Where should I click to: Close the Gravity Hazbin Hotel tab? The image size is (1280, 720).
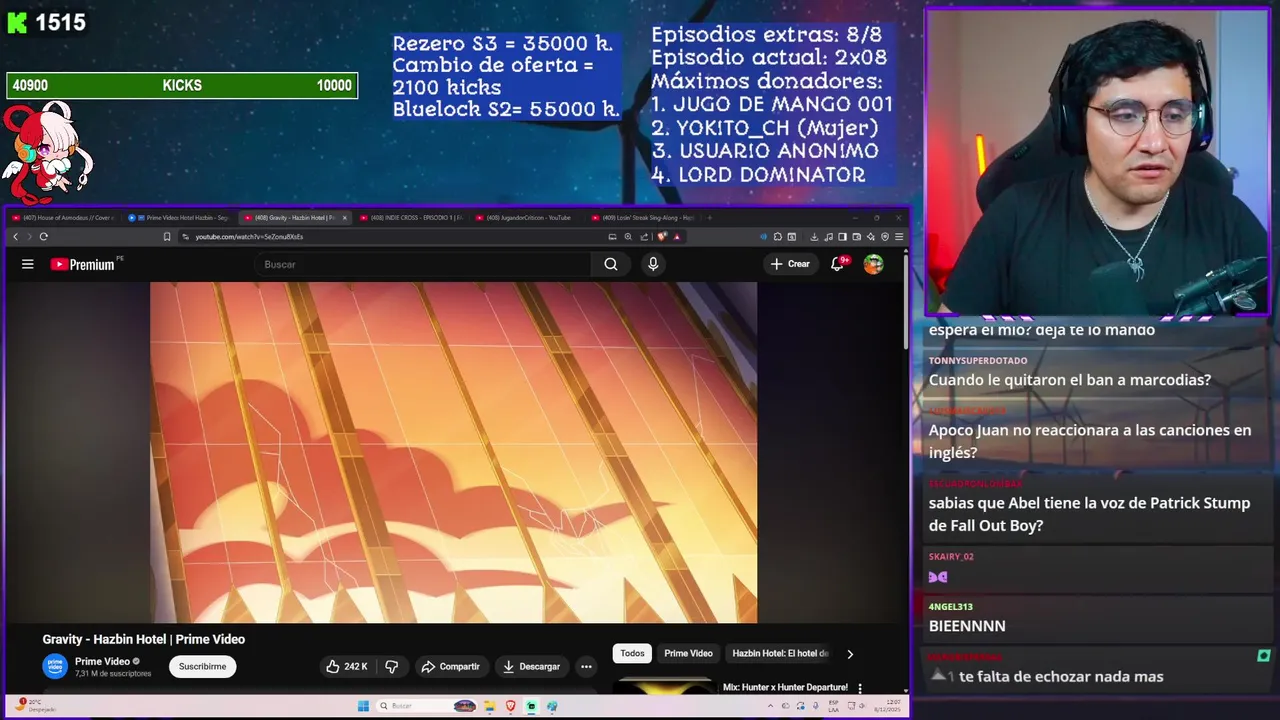pyautogui.click(x=344, y=218)
